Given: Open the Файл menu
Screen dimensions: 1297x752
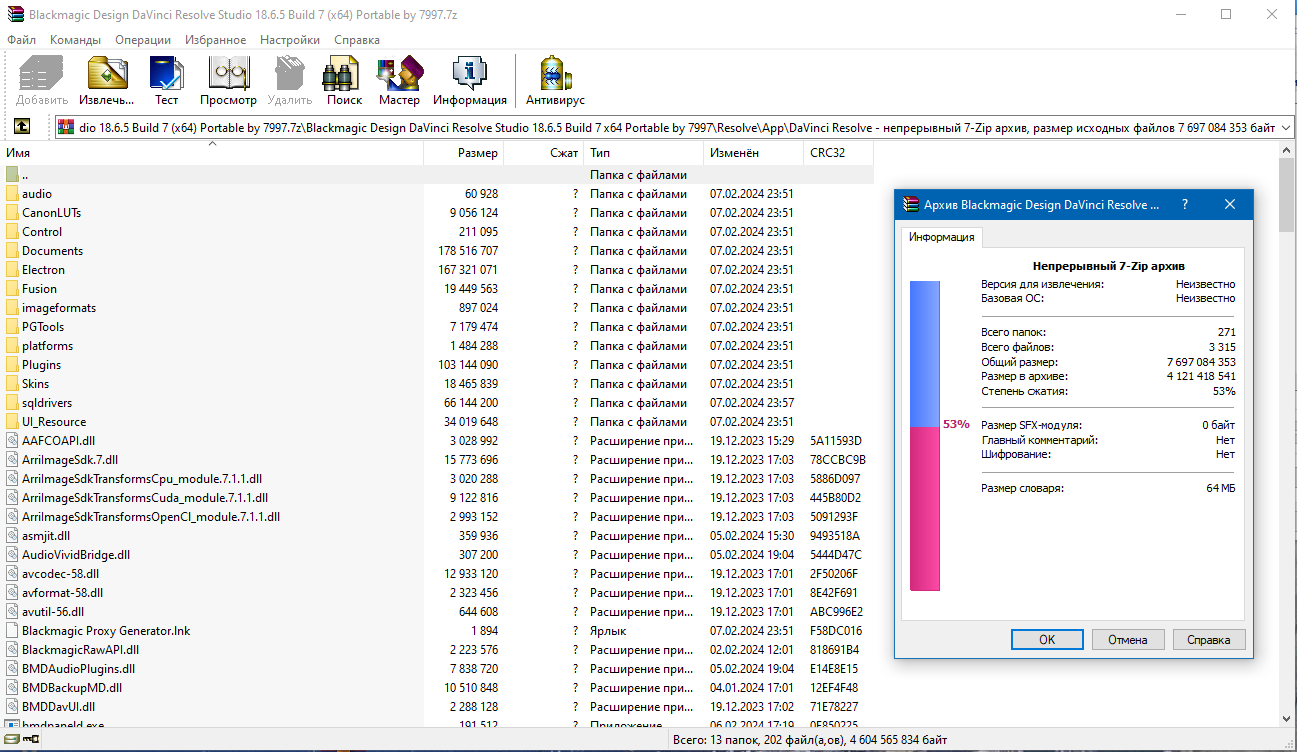Looking at the screenshot, I should (20, 39).
